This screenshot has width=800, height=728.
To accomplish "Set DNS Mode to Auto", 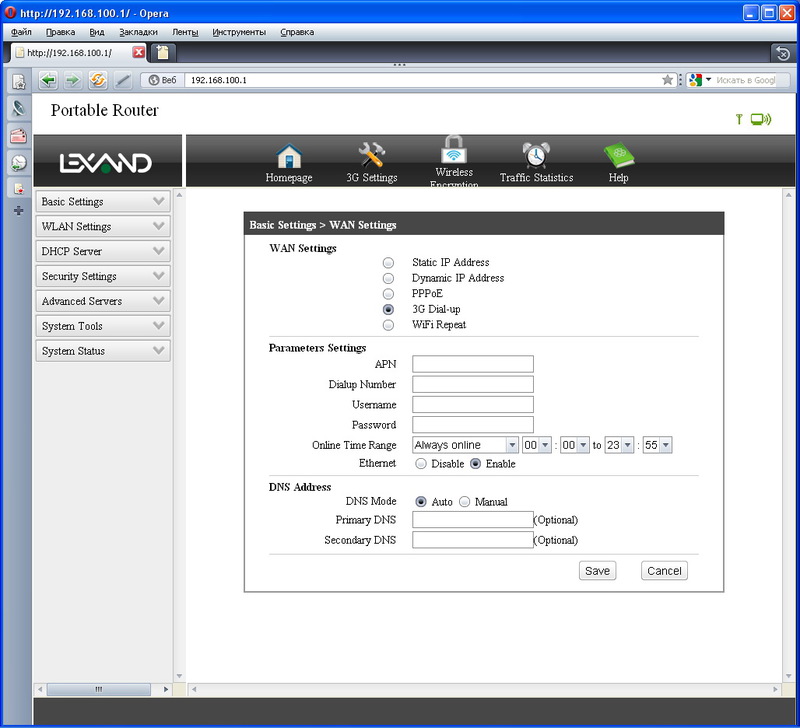I will click(420, 502).
